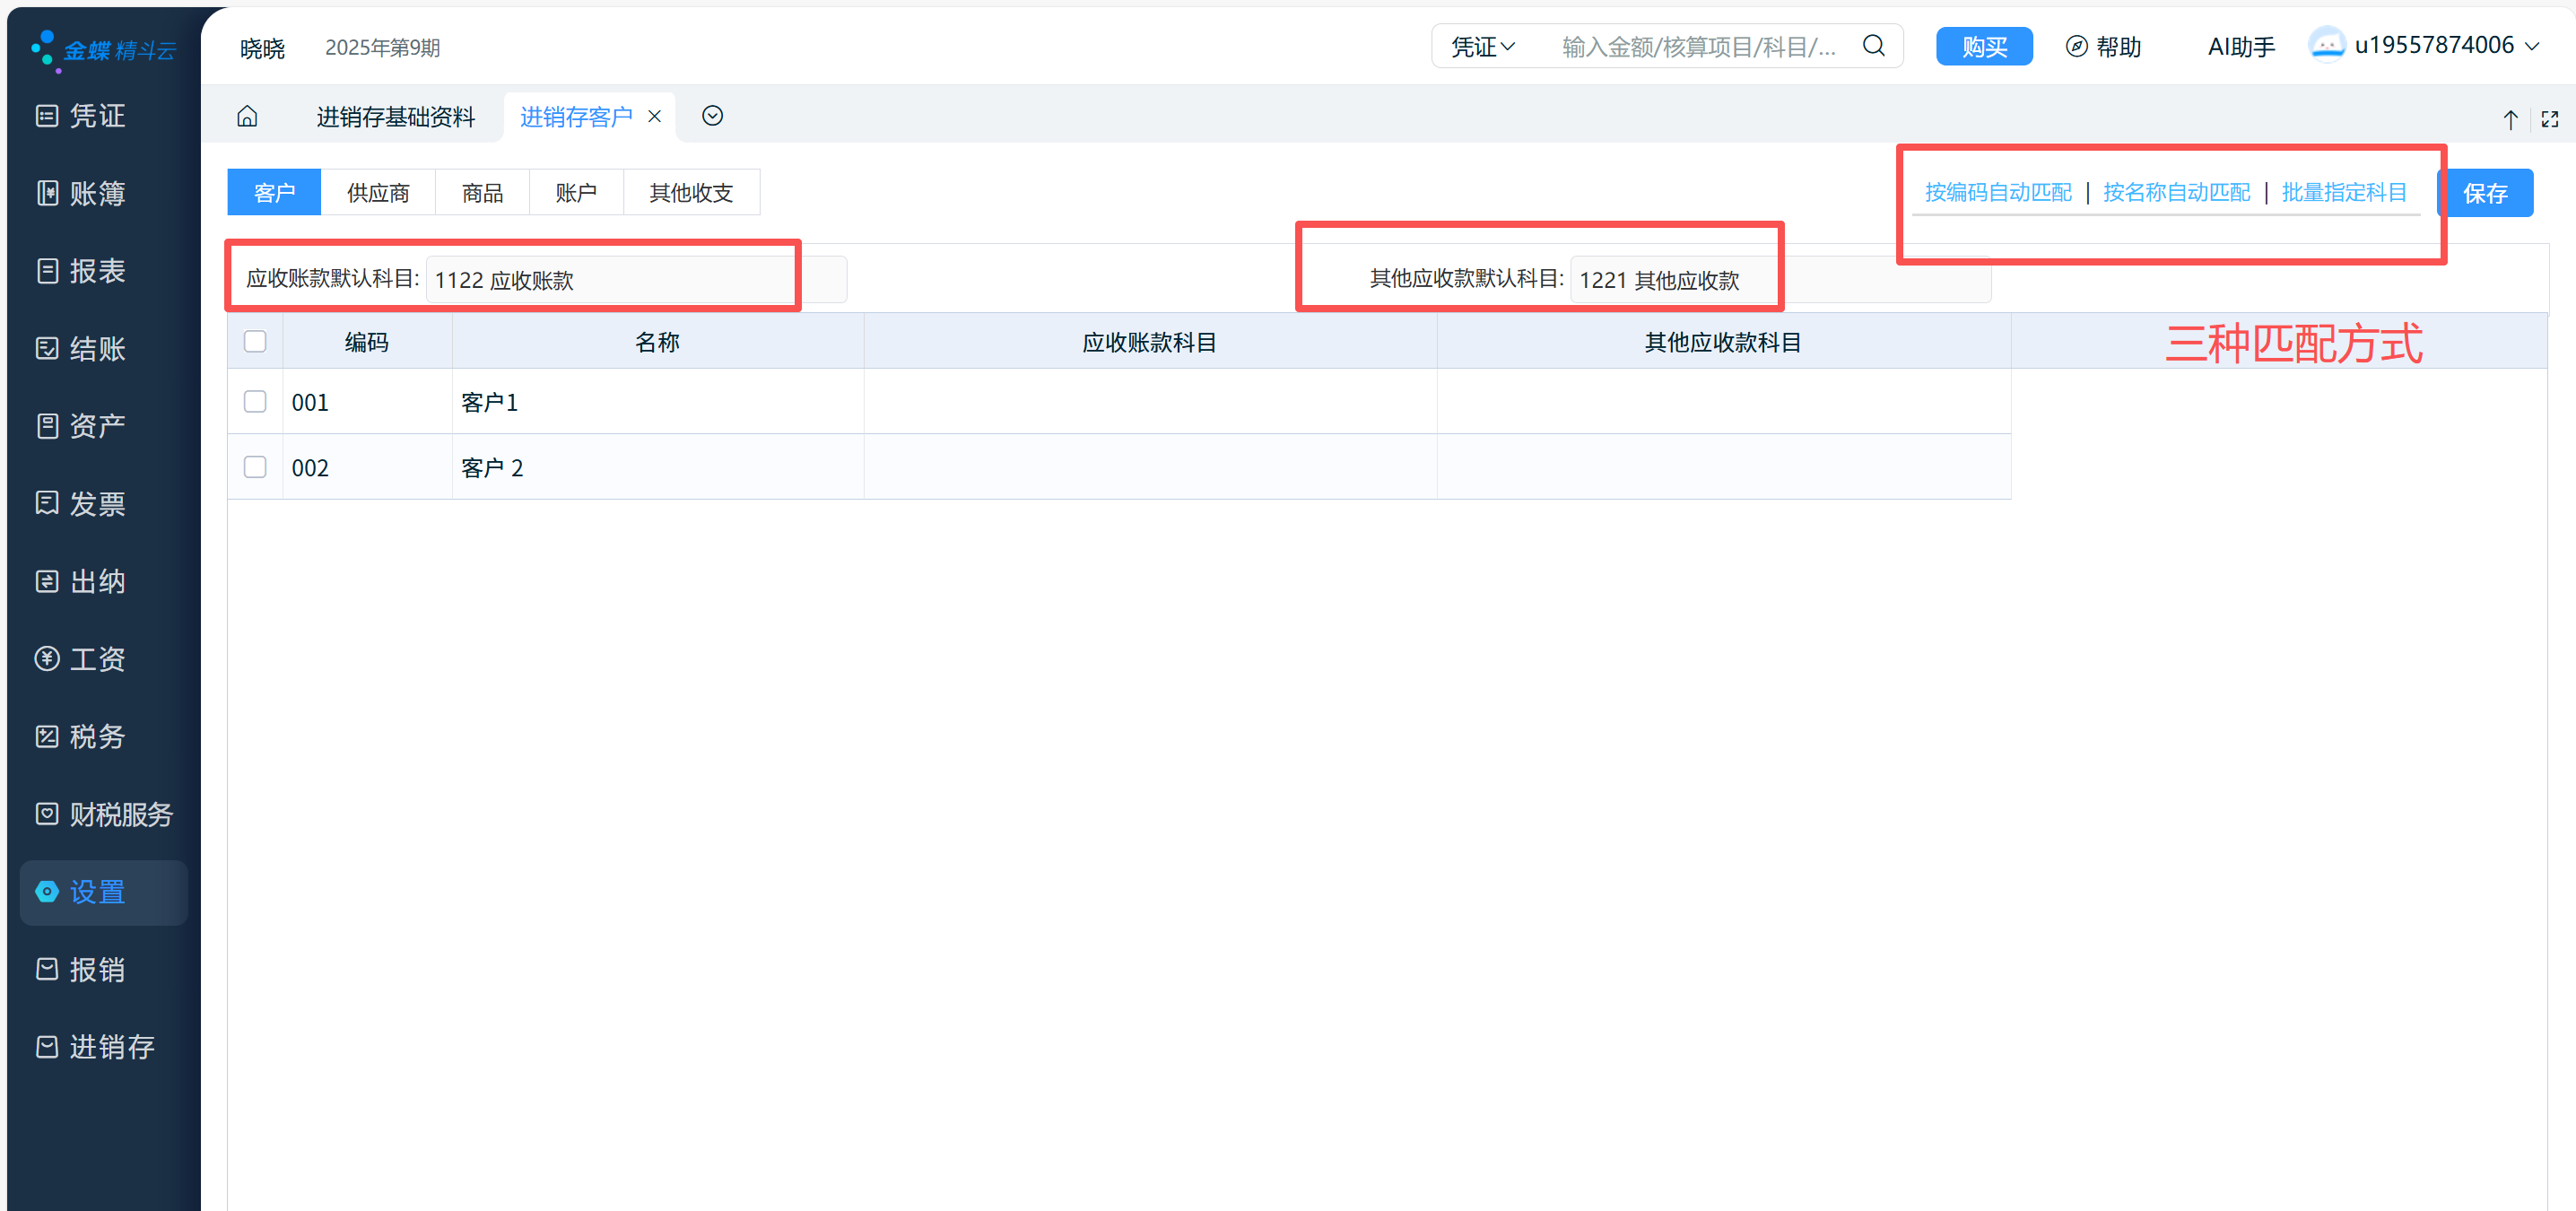Check the box for customer 001
The image size is (2576, 1211).
[x=255, y=402]
